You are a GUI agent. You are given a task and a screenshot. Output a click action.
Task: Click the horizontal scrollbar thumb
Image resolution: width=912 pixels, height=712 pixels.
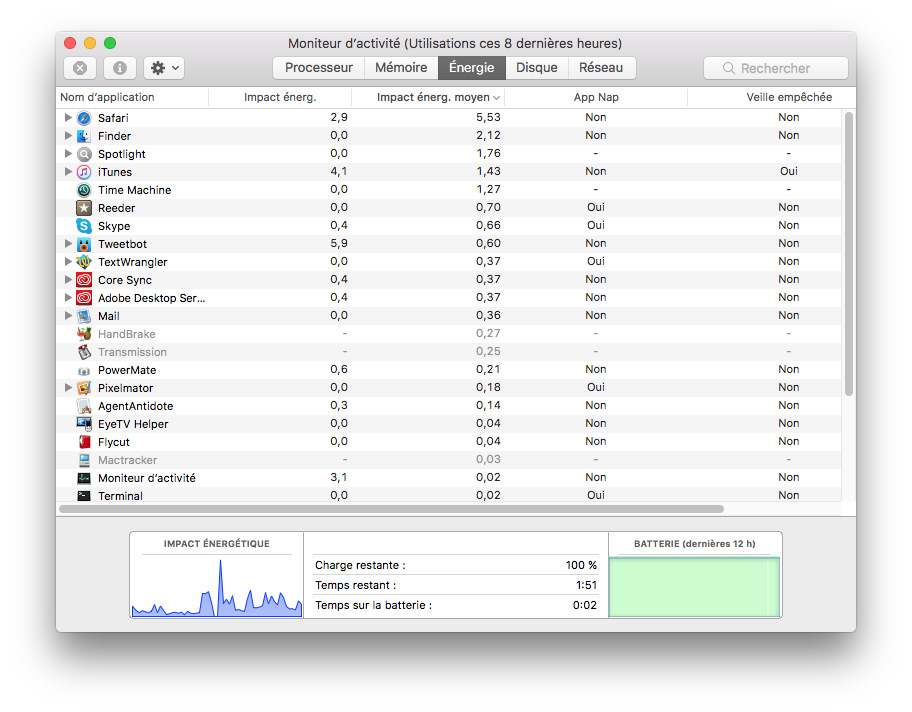[391, 509]
